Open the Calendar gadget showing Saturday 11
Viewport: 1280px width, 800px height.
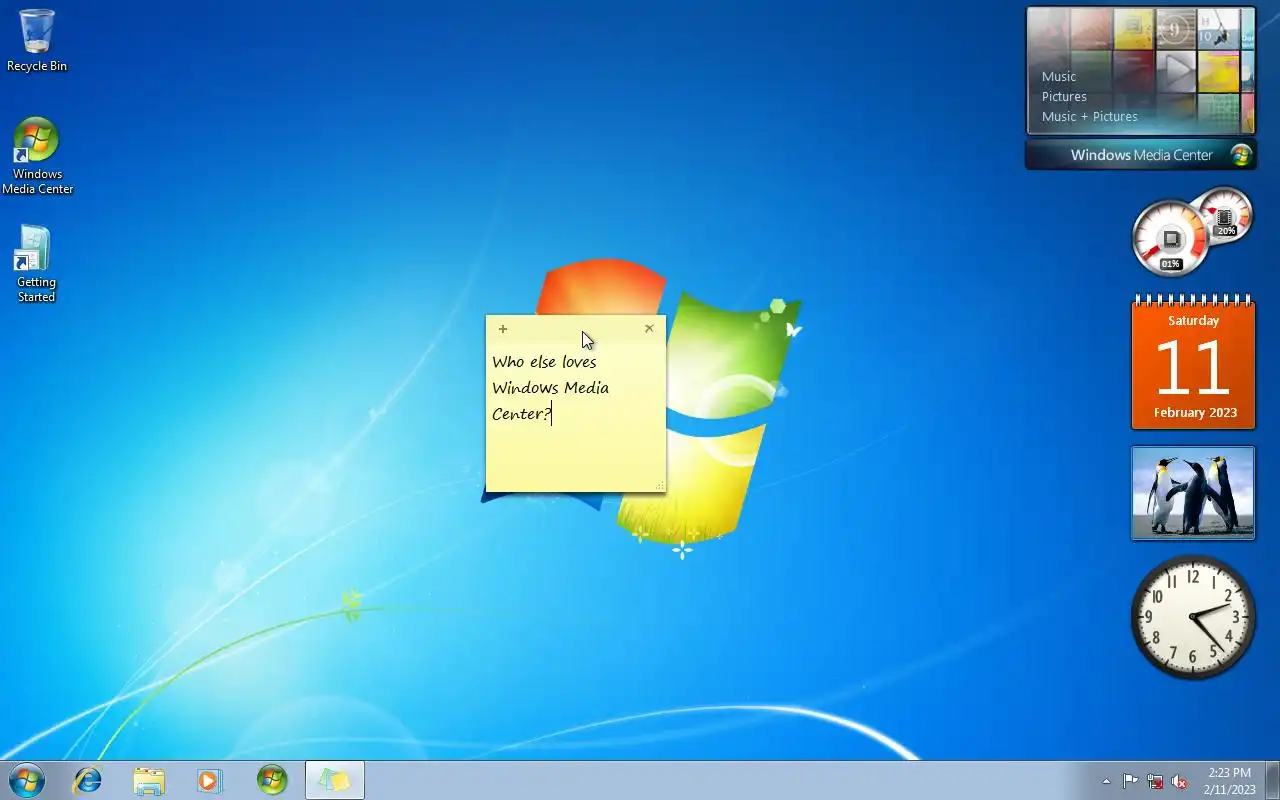1193,363
